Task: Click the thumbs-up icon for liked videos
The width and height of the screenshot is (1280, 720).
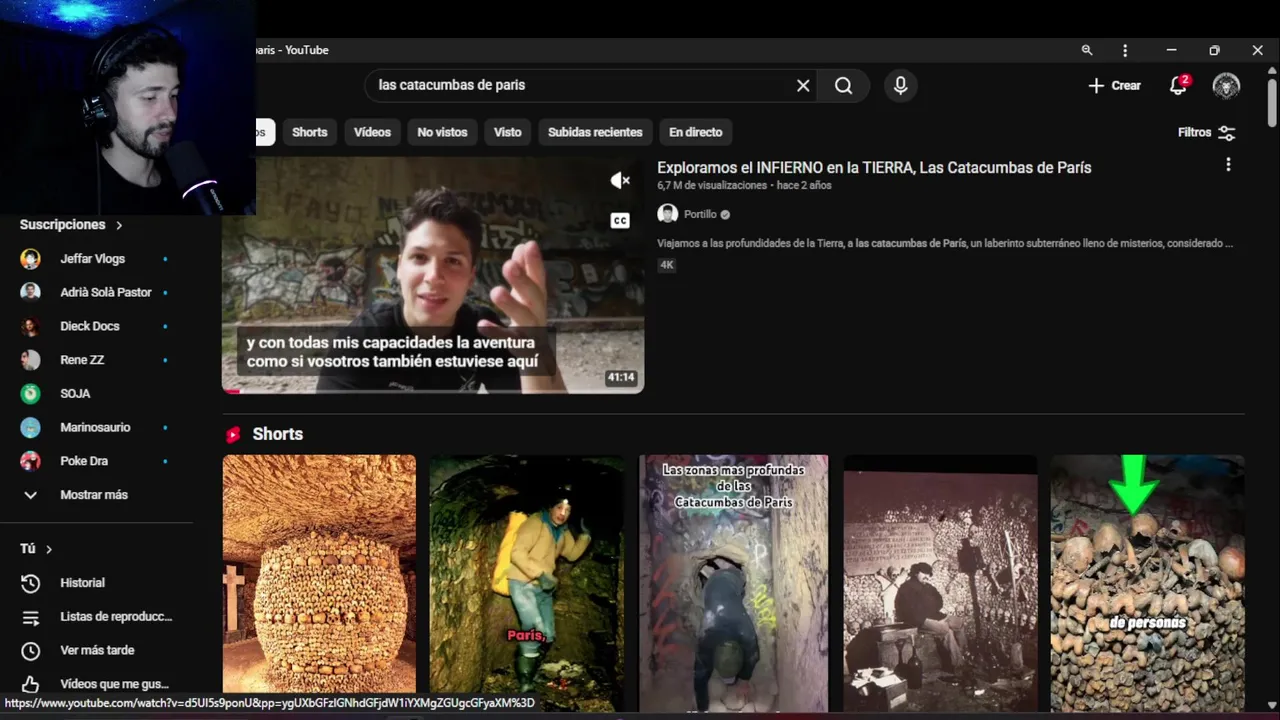Action: coord(31,684)
